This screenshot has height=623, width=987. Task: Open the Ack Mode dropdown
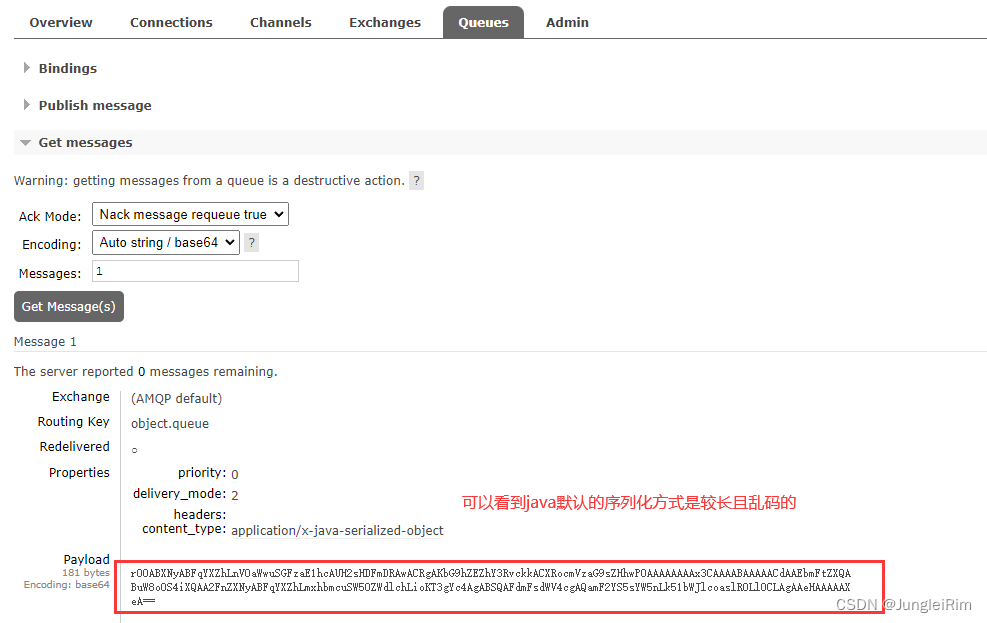[189, 214]
